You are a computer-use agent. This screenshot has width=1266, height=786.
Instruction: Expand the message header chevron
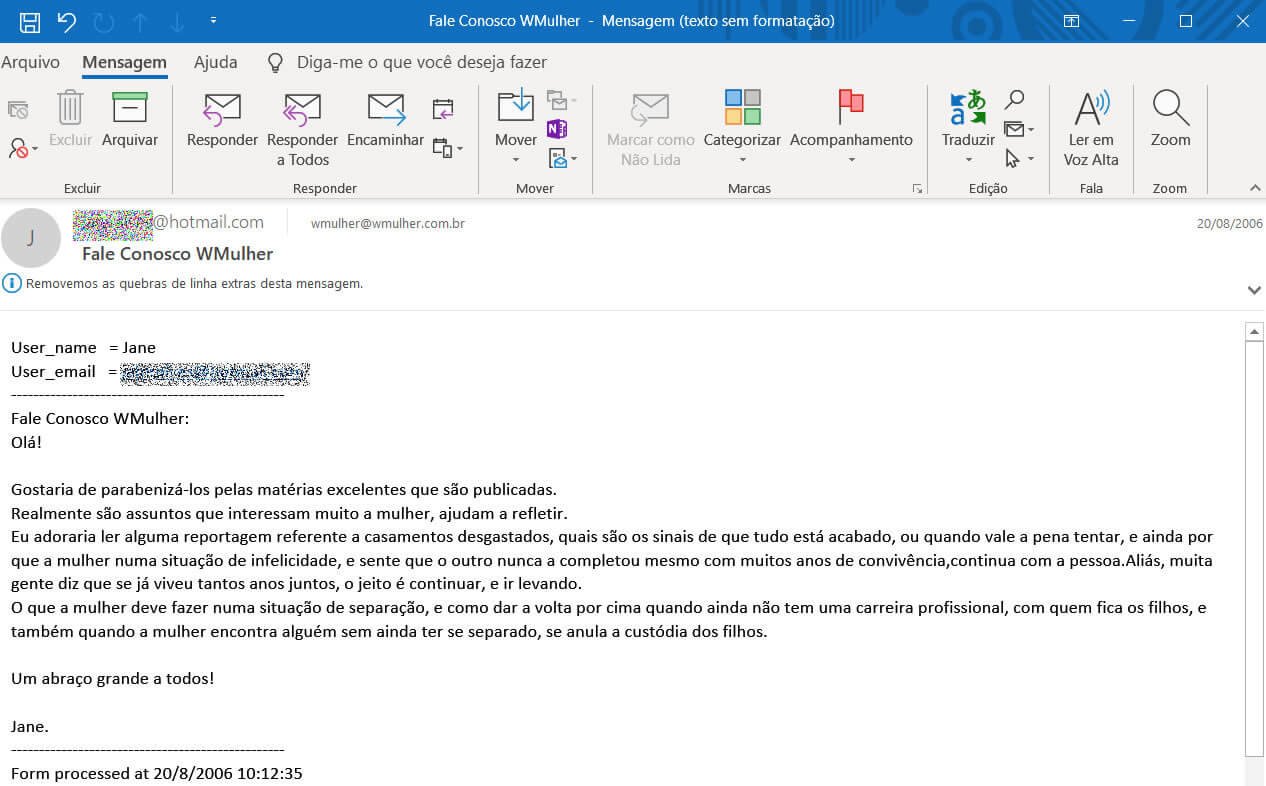pyautogui.click(x=1254, y=290)
